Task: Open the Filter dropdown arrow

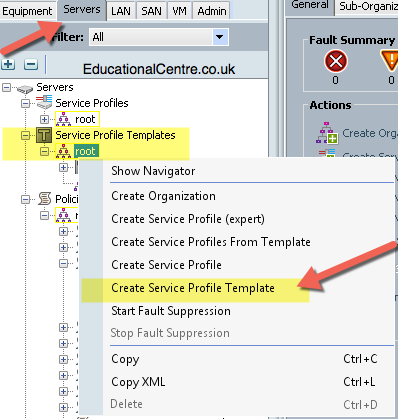Action: [220, 37]
